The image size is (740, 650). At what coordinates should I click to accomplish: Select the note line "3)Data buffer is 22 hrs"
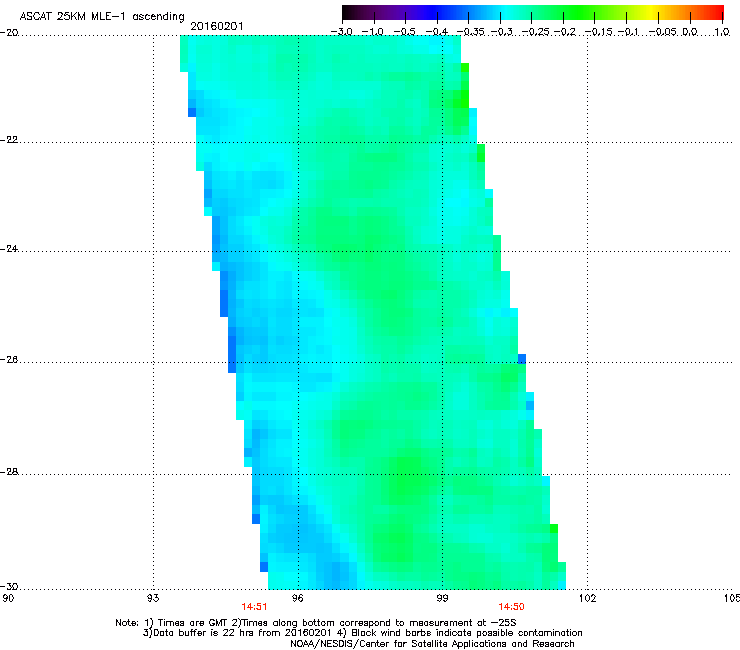point(362,633)
